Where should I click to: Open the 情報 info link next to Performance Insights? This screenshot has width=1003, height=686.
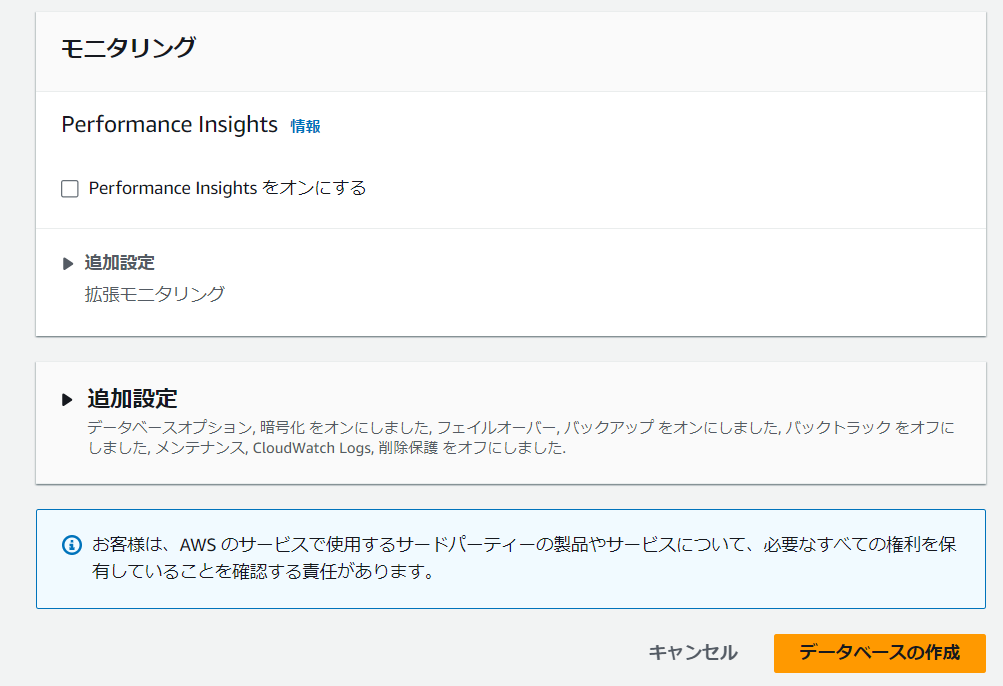pyautogui.click(x=303, y=126)
